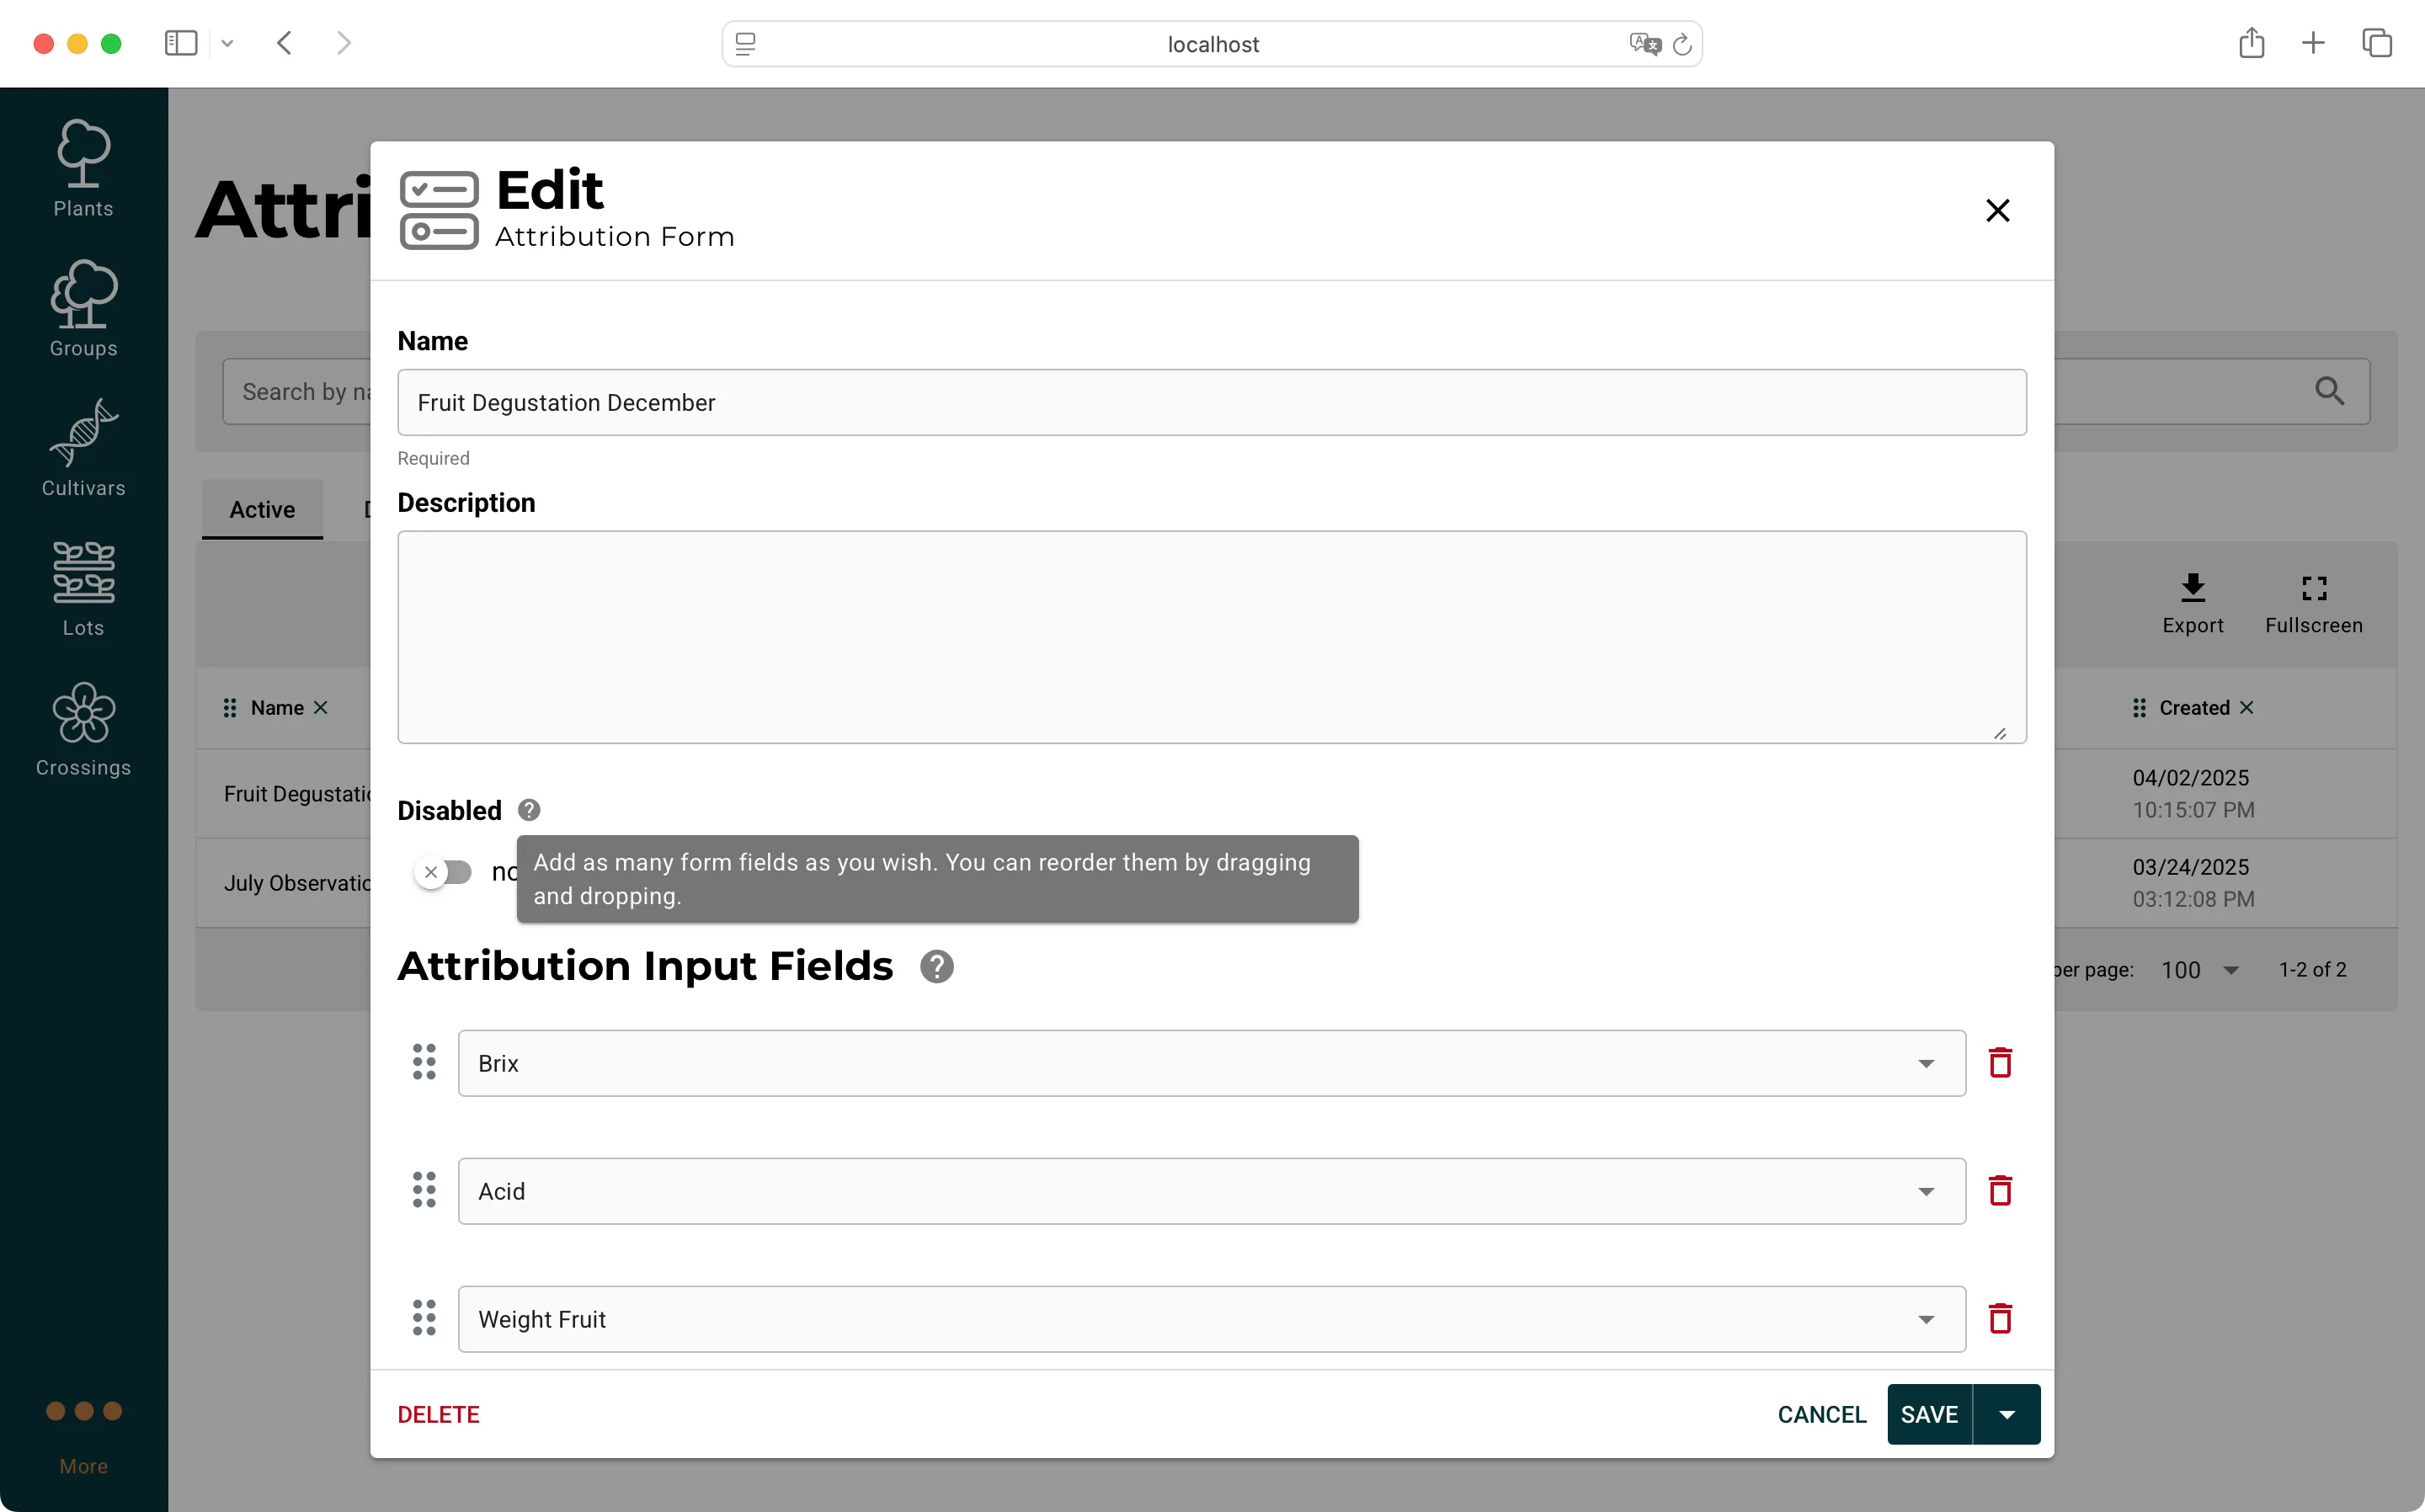
Task: Expand the Save button options arrow
Action: tap(2008, 1413)
